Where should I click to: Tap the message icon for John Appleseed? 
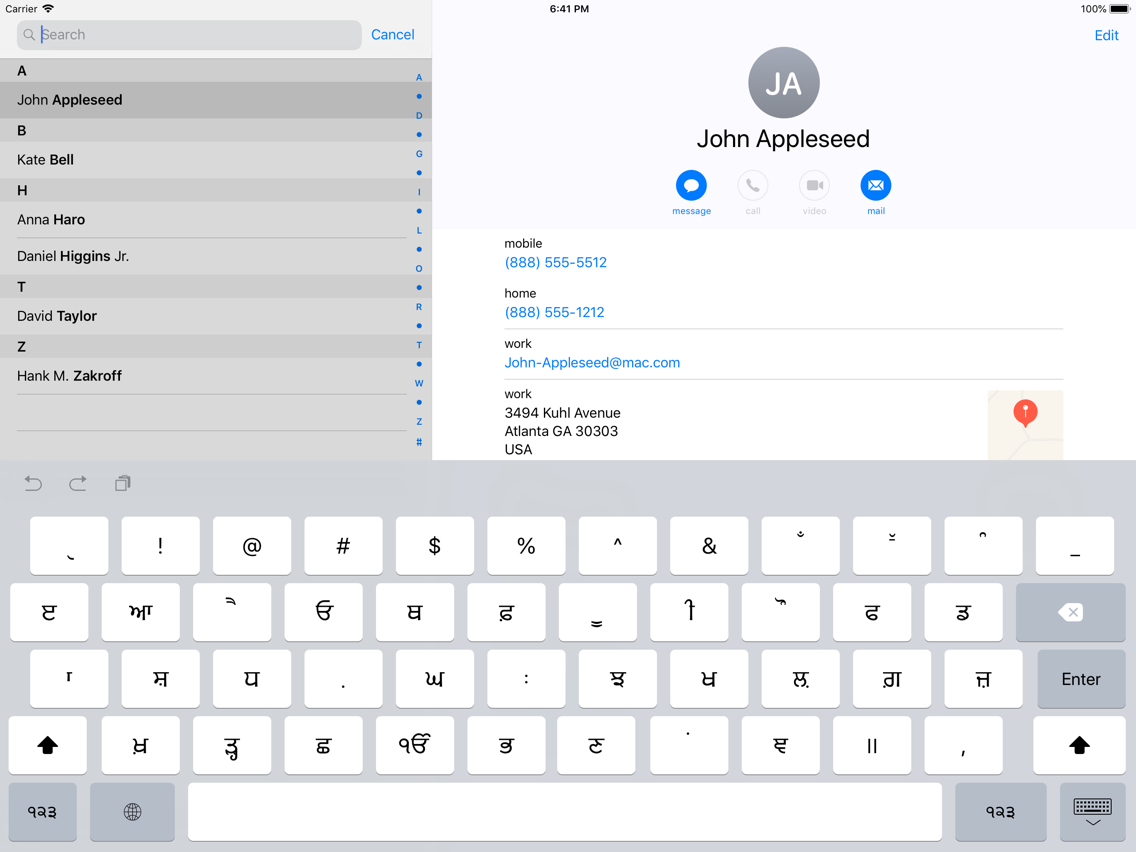[691, 186]
